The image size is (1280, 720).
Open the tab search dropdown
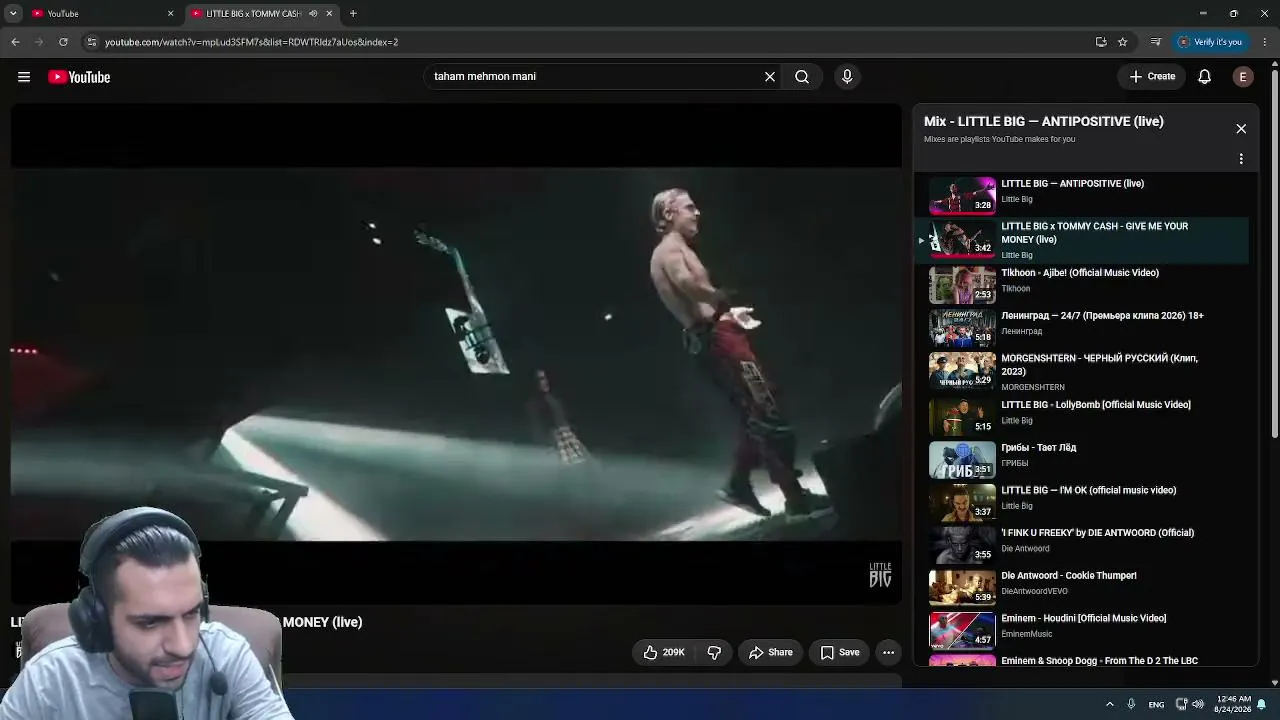tap(13, 14)
